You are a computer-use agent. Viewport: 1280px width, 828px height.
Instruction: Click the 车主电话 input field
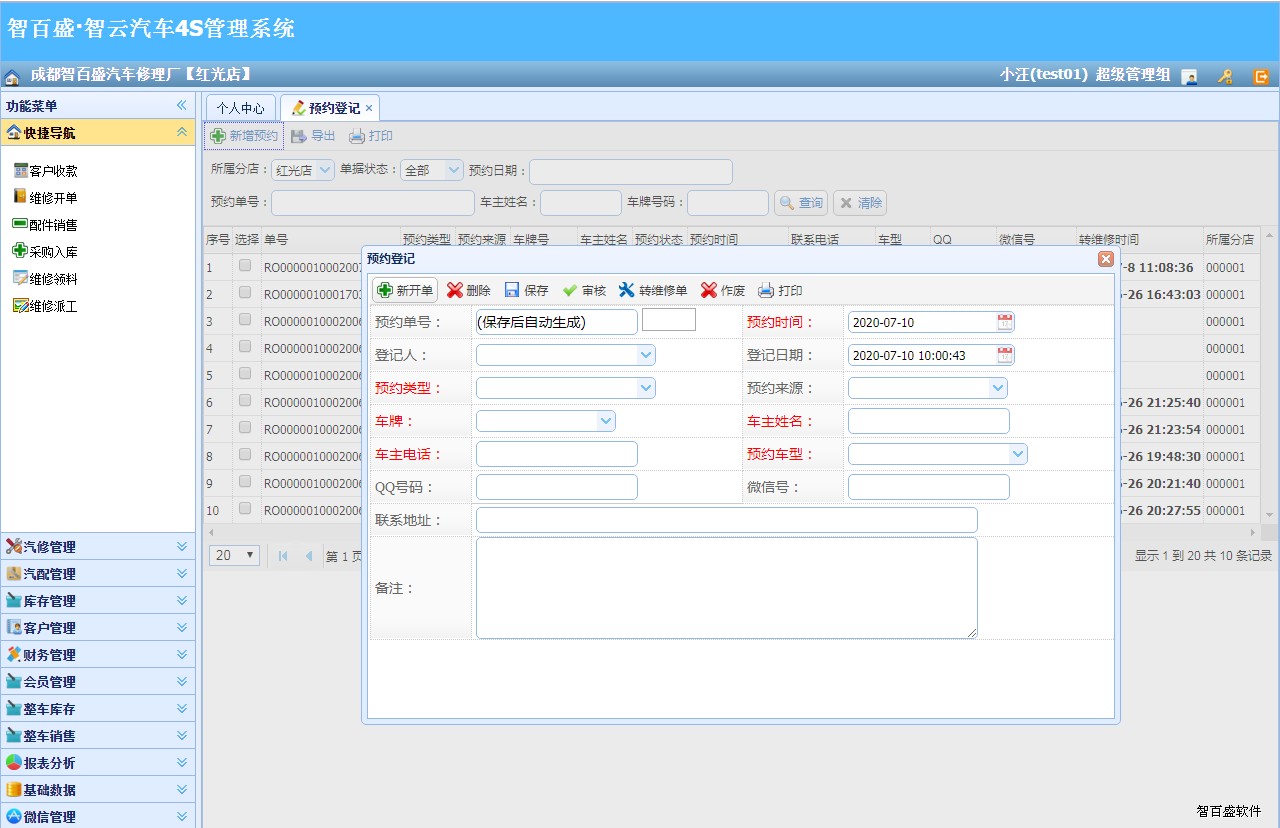[x=556, y=454]
